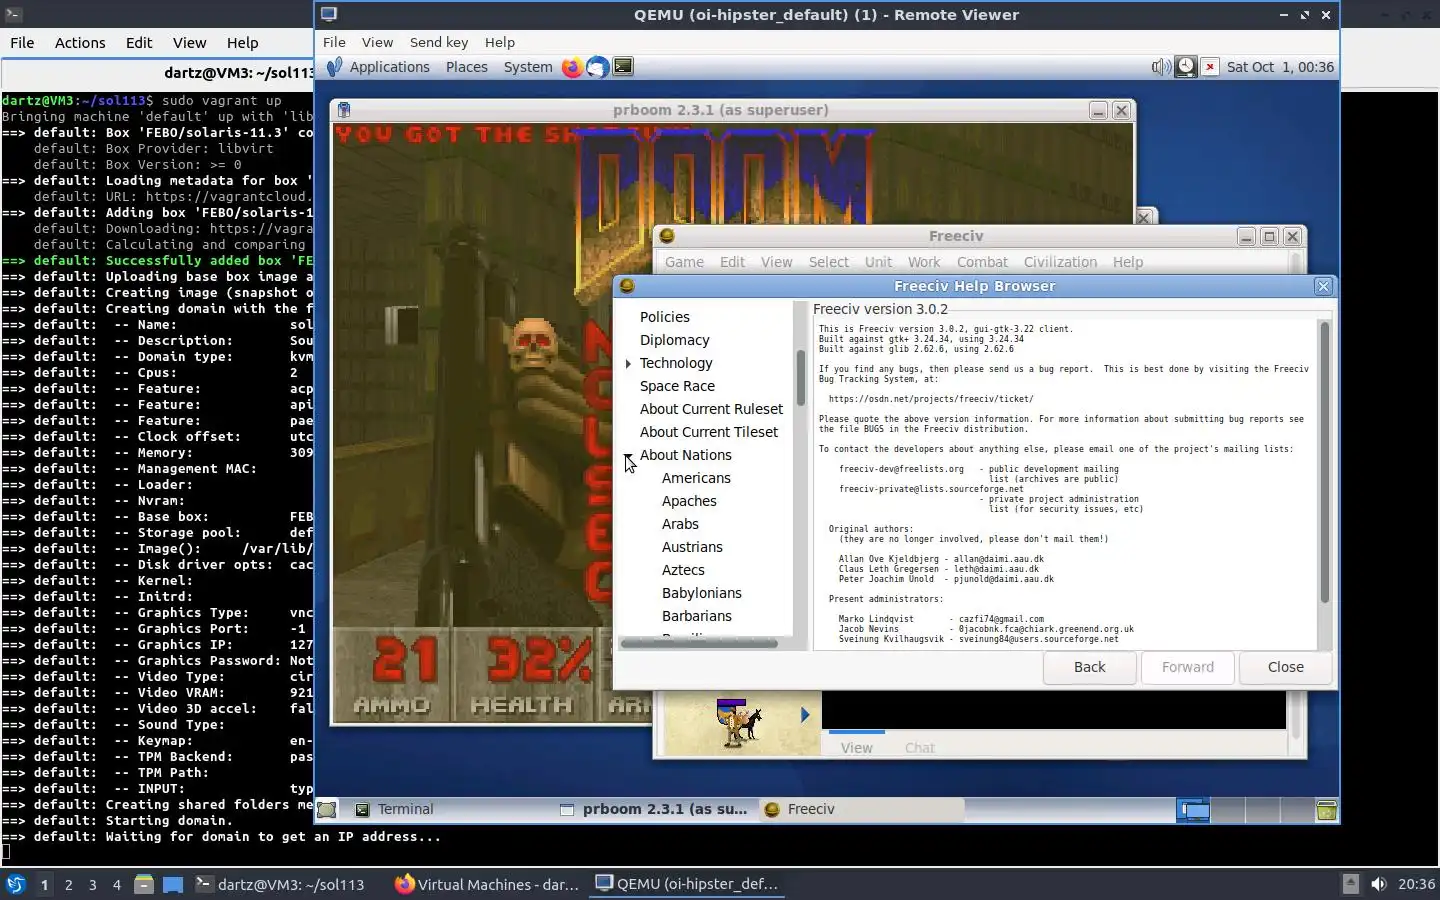Screen dimensions: 1440x900
Task: Collapse the About Nations tree node
Action: [x=628, y=455]
